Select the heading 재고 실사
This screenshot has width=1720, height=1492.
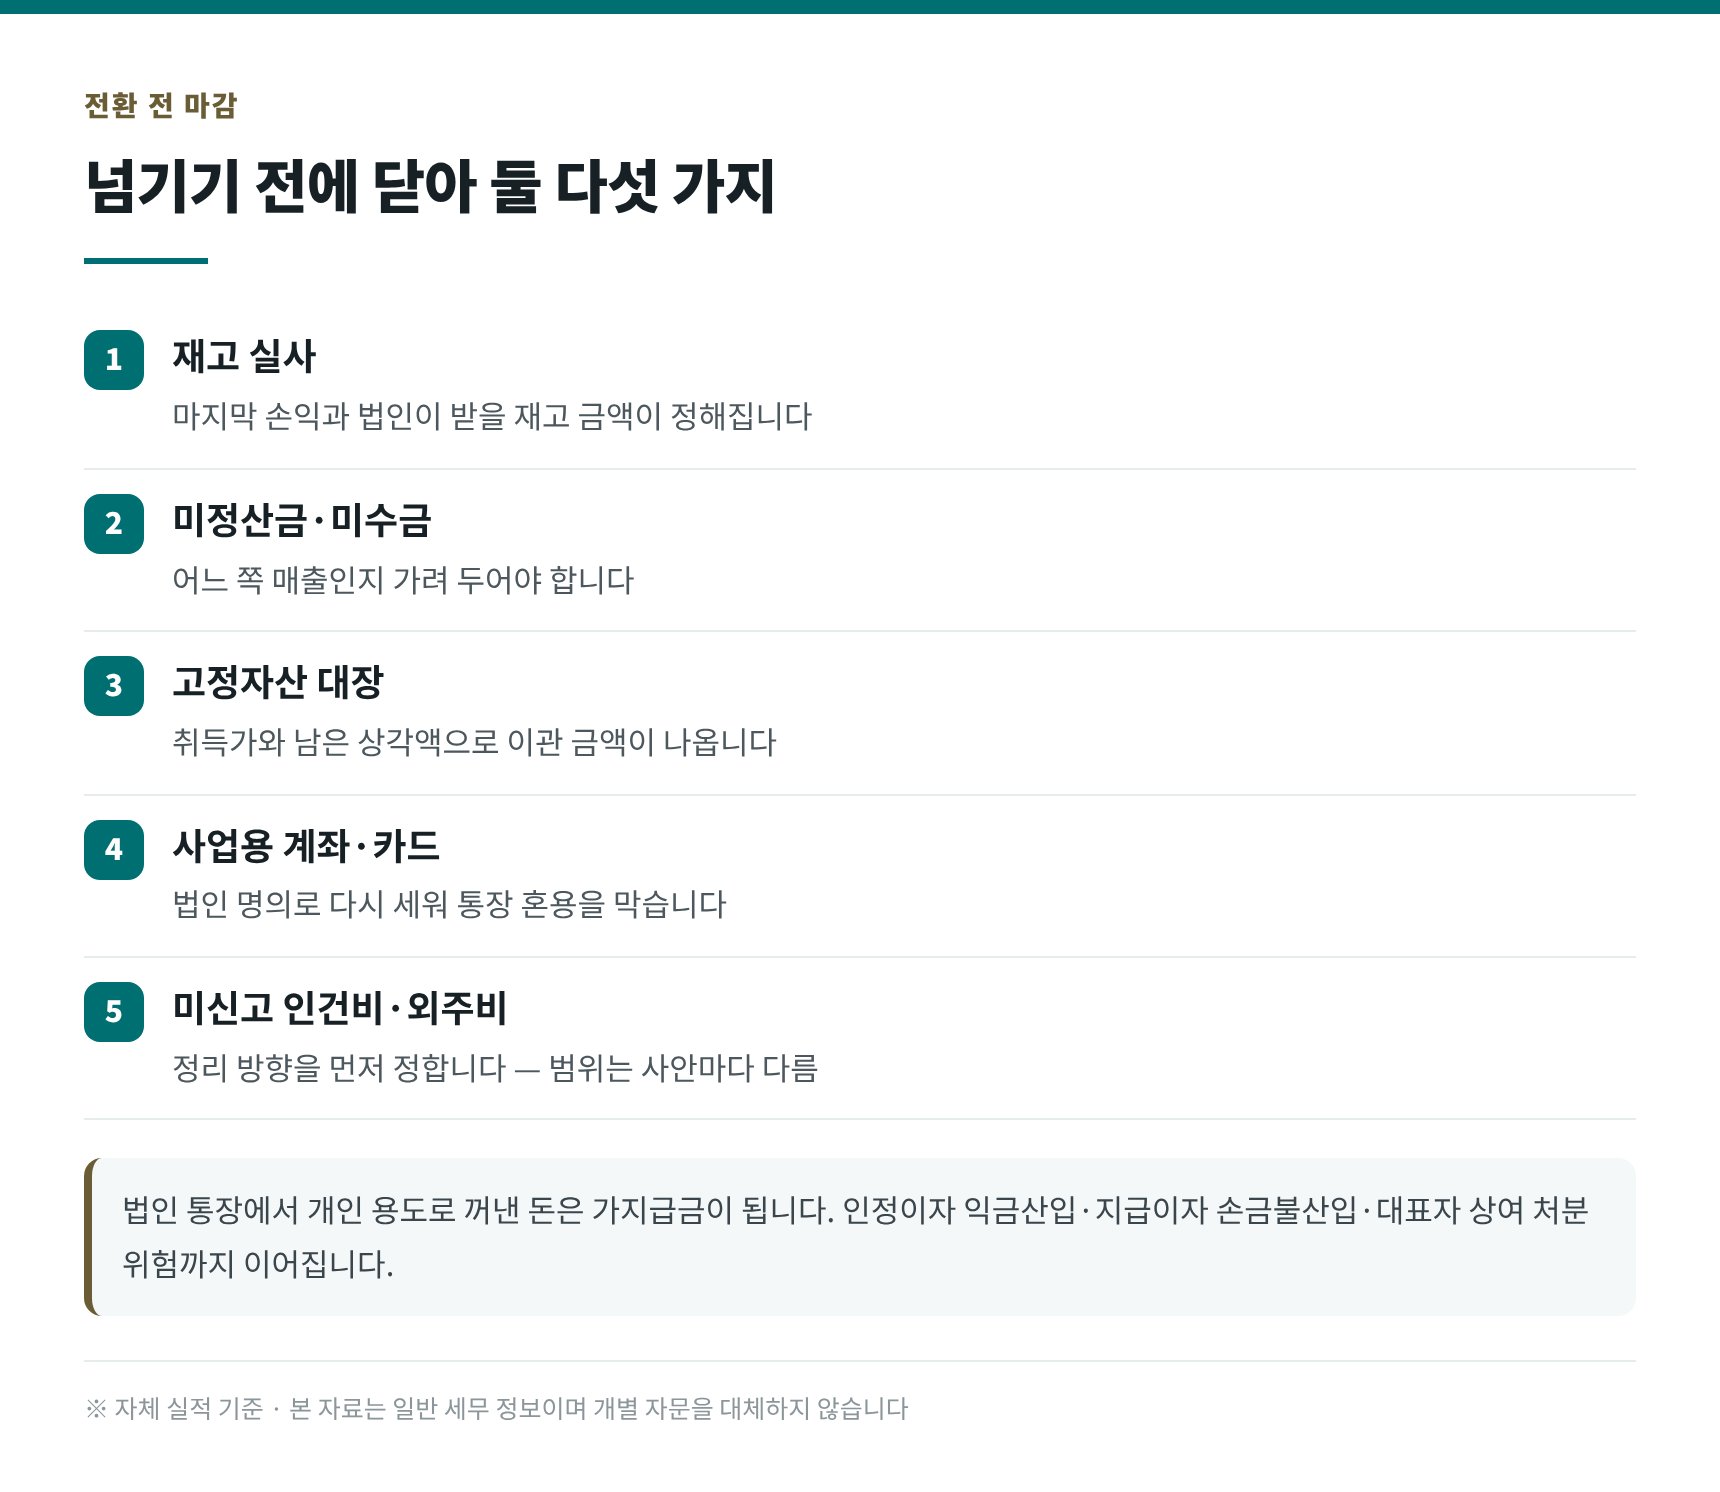pos(244,357)
